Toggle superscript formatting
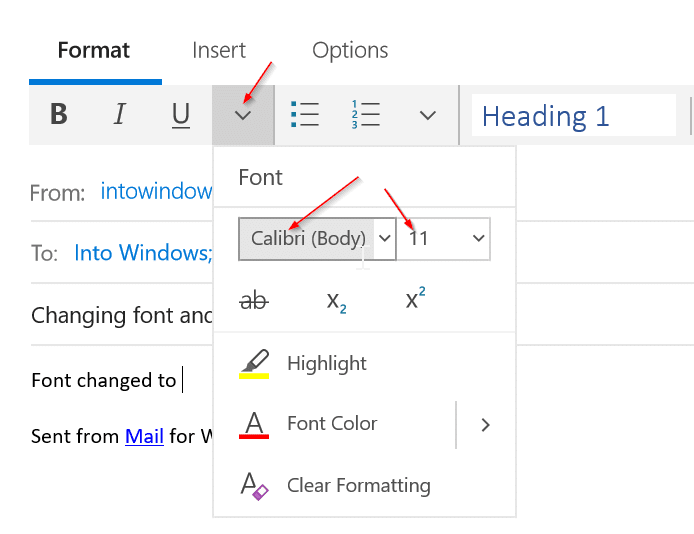This screenshot has height=534, width=694. click(415, 299)
